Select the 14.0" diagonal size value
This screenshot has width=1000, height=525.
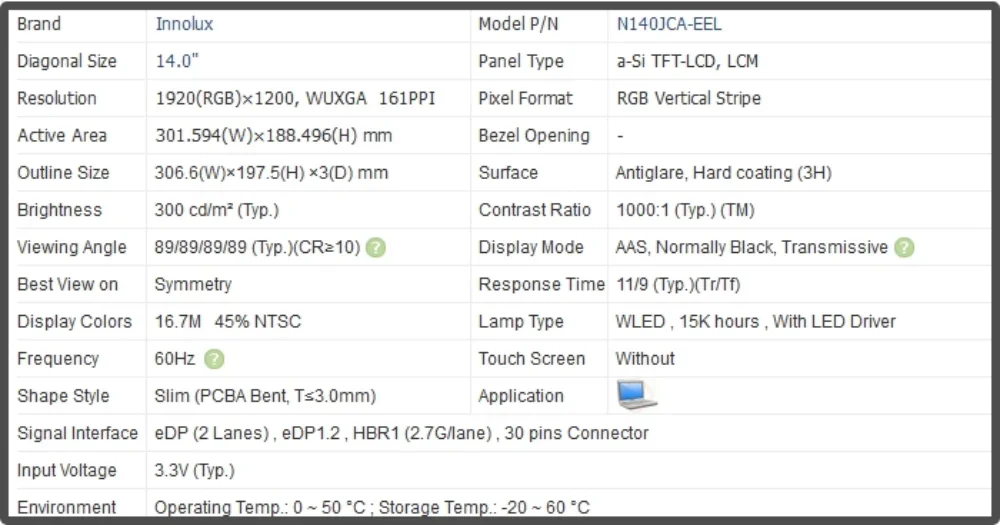point(177,61)
